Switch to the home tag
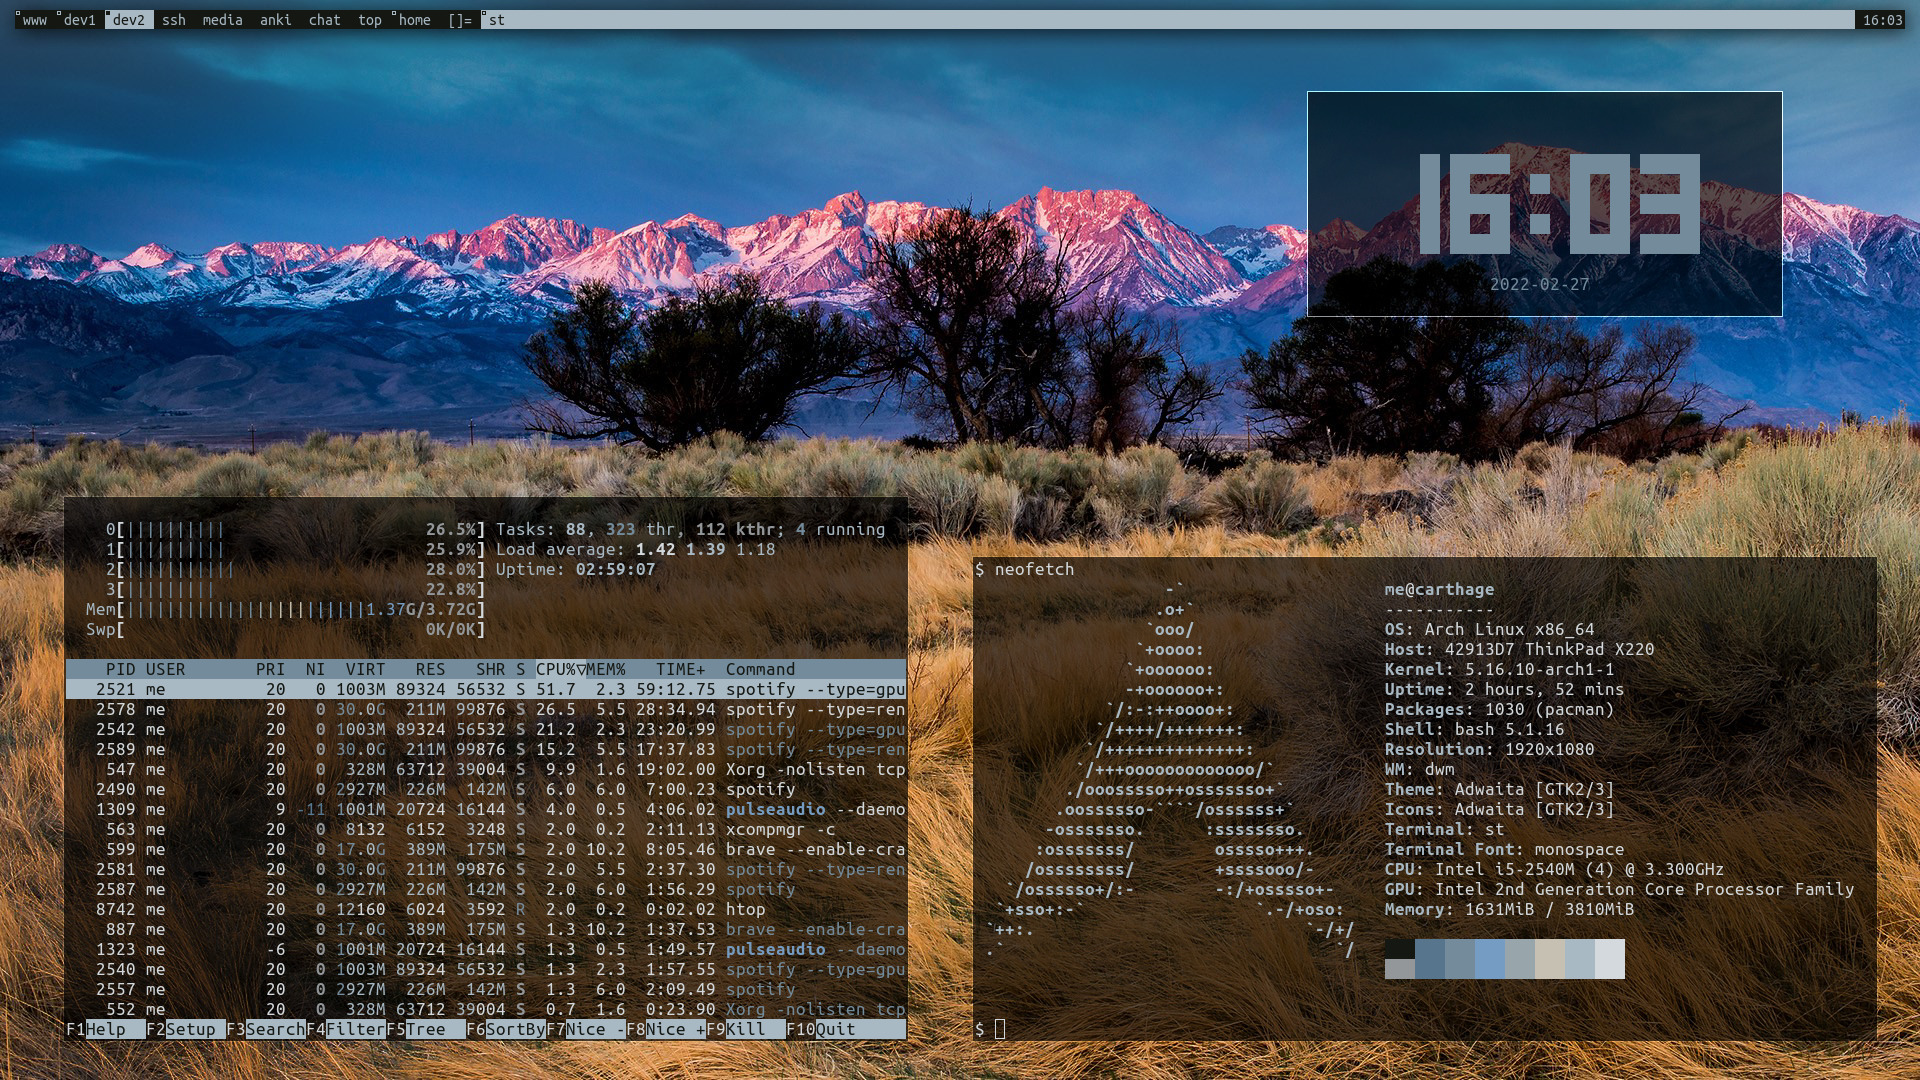Image resolution: width=1920 pixels, height=1080 pixels. point(414,20)
